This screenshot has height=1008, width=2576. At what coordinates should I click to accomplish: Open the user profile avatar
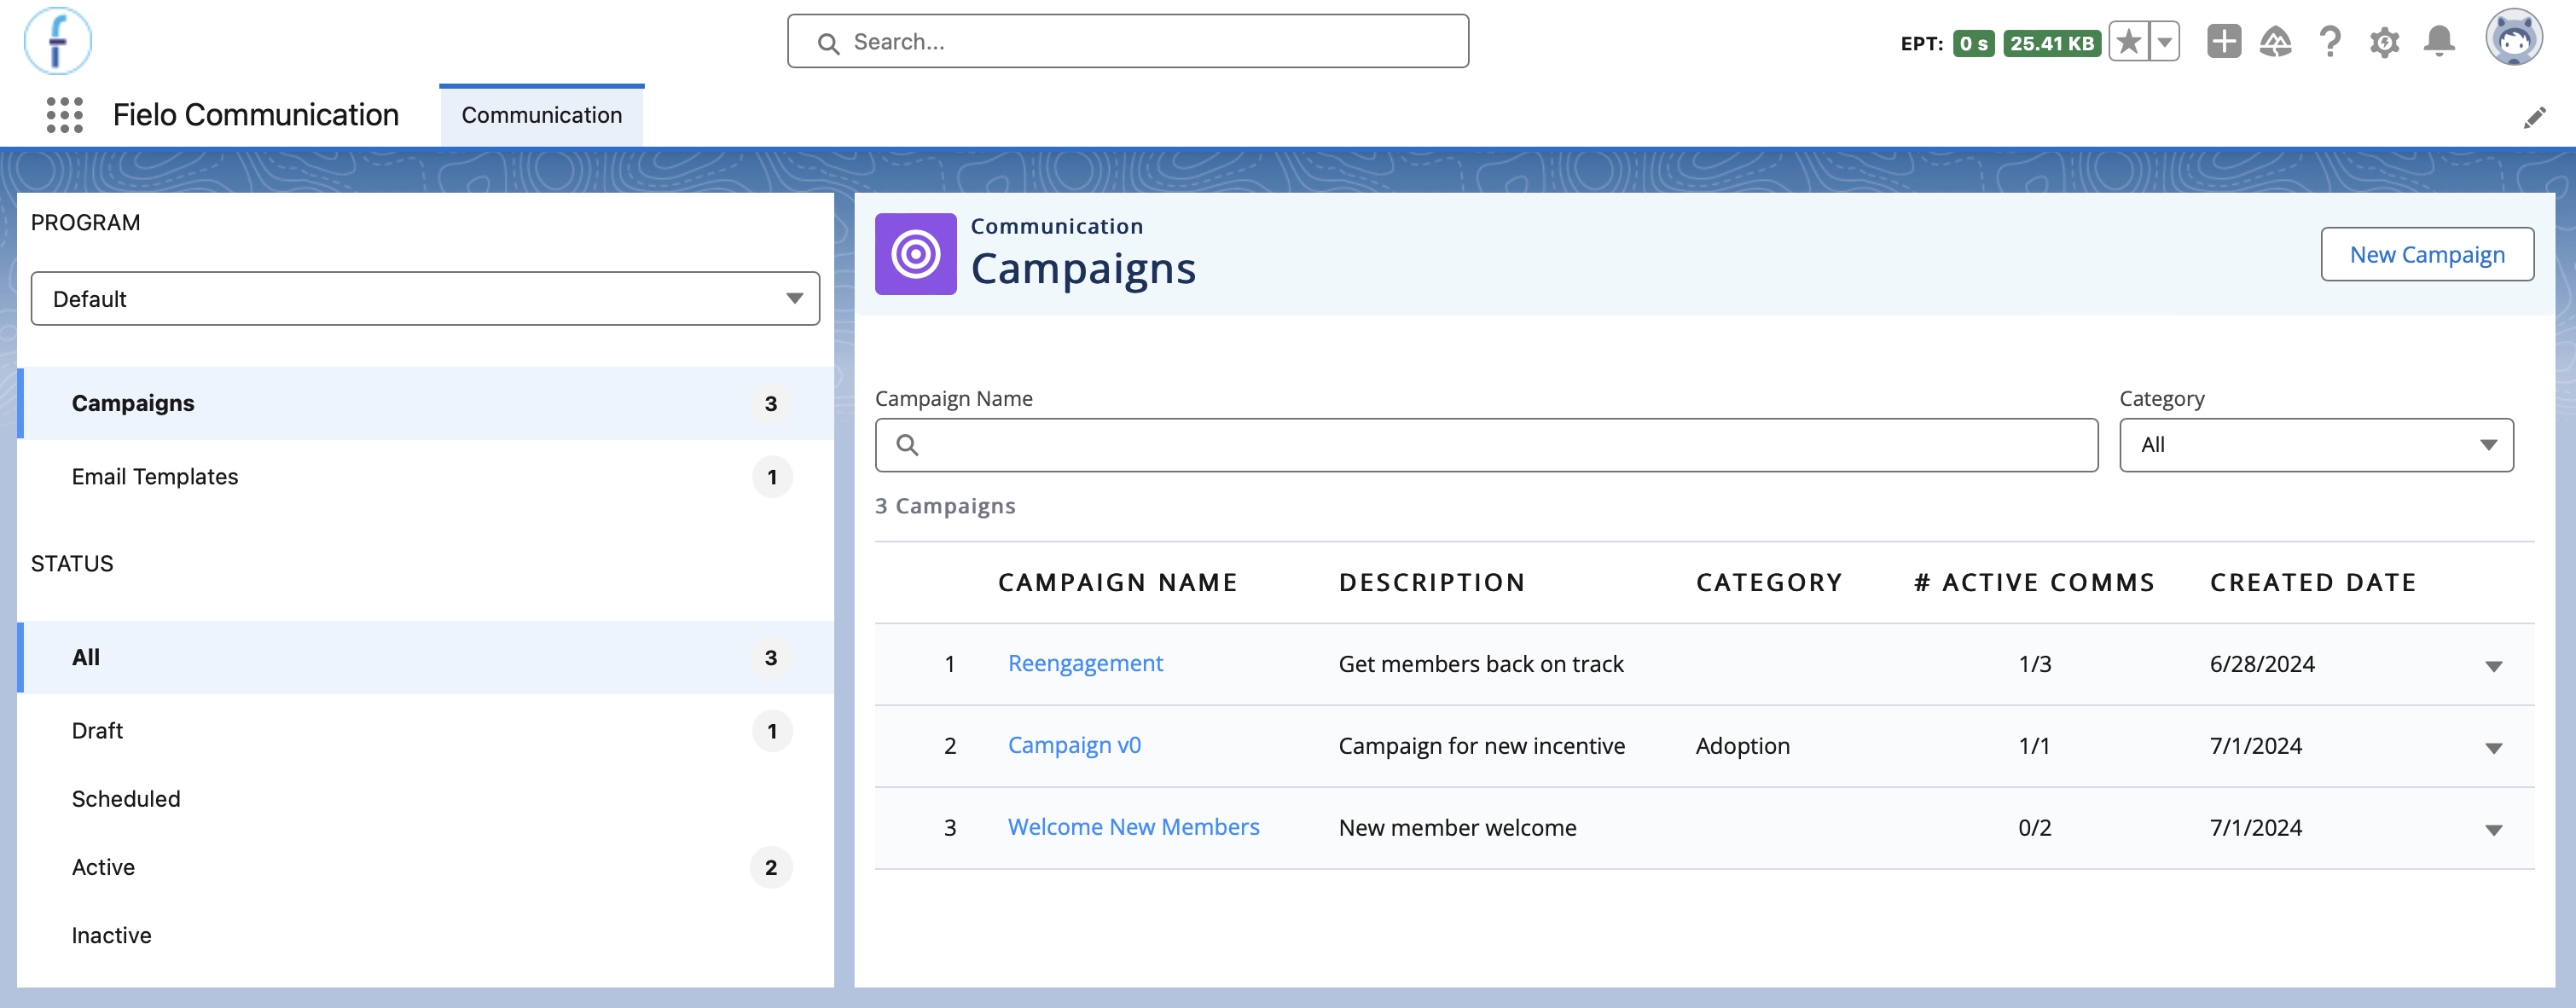[2514, 38]
